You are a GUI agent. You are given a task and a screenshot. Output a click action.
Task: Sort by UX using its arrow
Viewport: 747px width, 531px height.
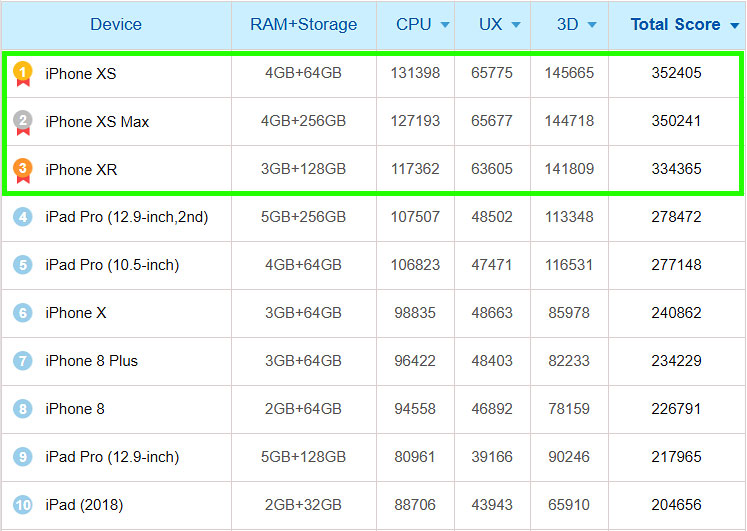tap(516, 25)
